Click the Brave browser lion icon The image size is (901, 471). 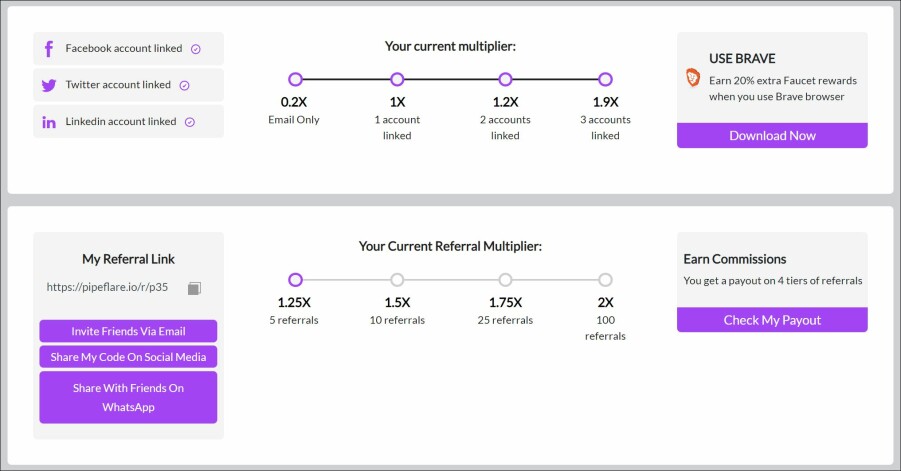click(x=693, y=78)
